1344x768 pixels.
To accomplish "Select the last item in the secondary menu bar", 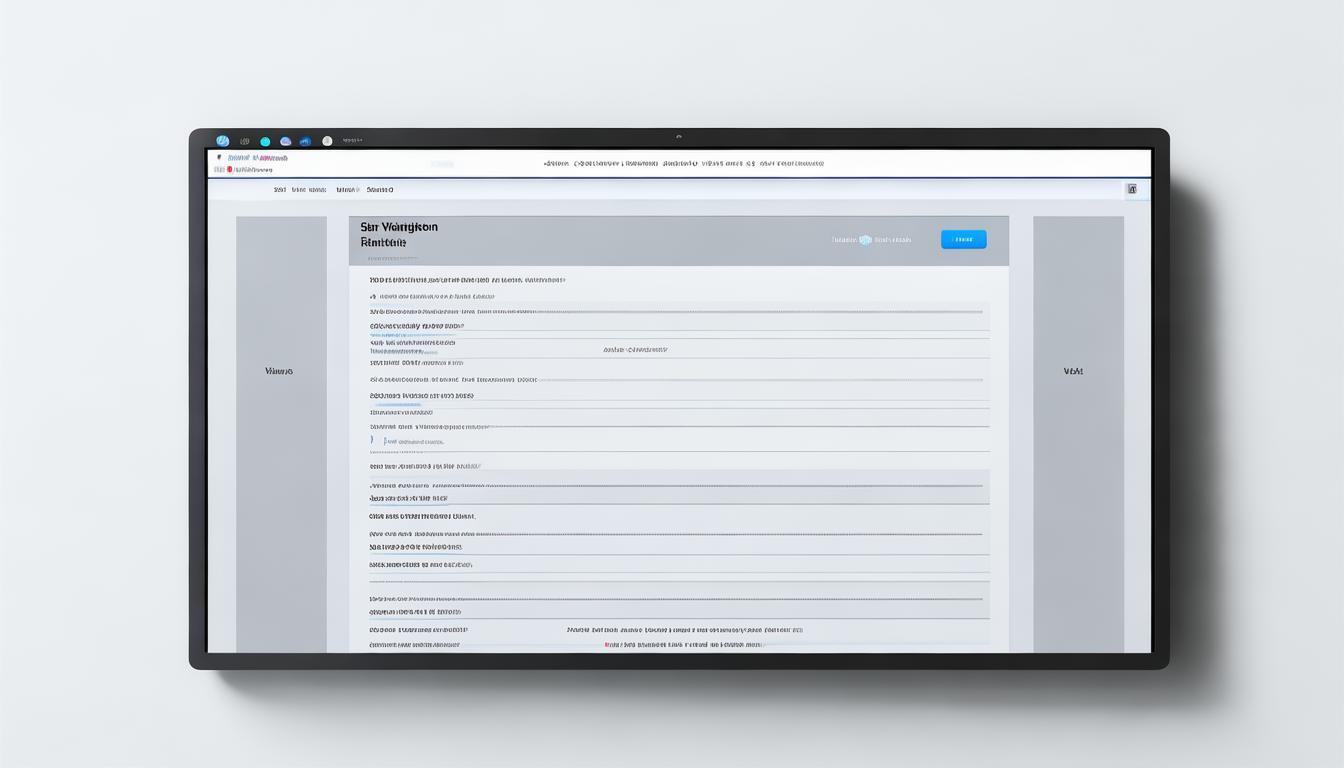I will pos(380,189).
